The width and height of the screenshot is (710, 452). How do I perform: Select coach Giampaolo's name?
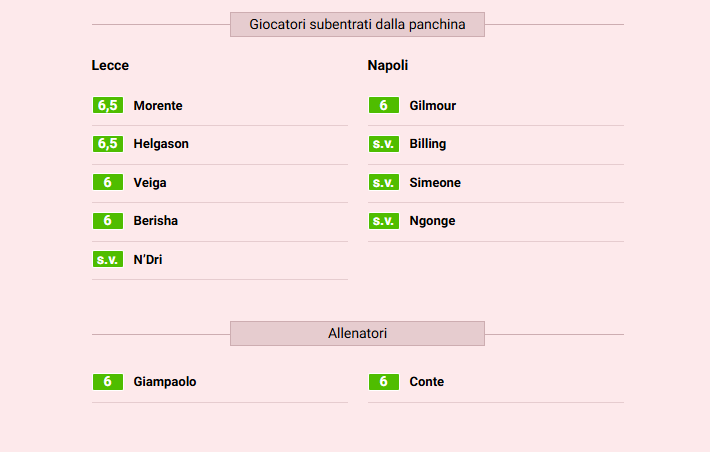165,382
